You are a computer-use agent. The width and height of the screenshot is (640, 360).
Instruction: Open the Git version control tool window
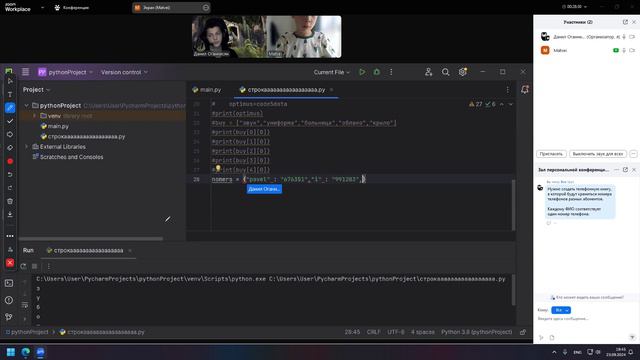9,317
